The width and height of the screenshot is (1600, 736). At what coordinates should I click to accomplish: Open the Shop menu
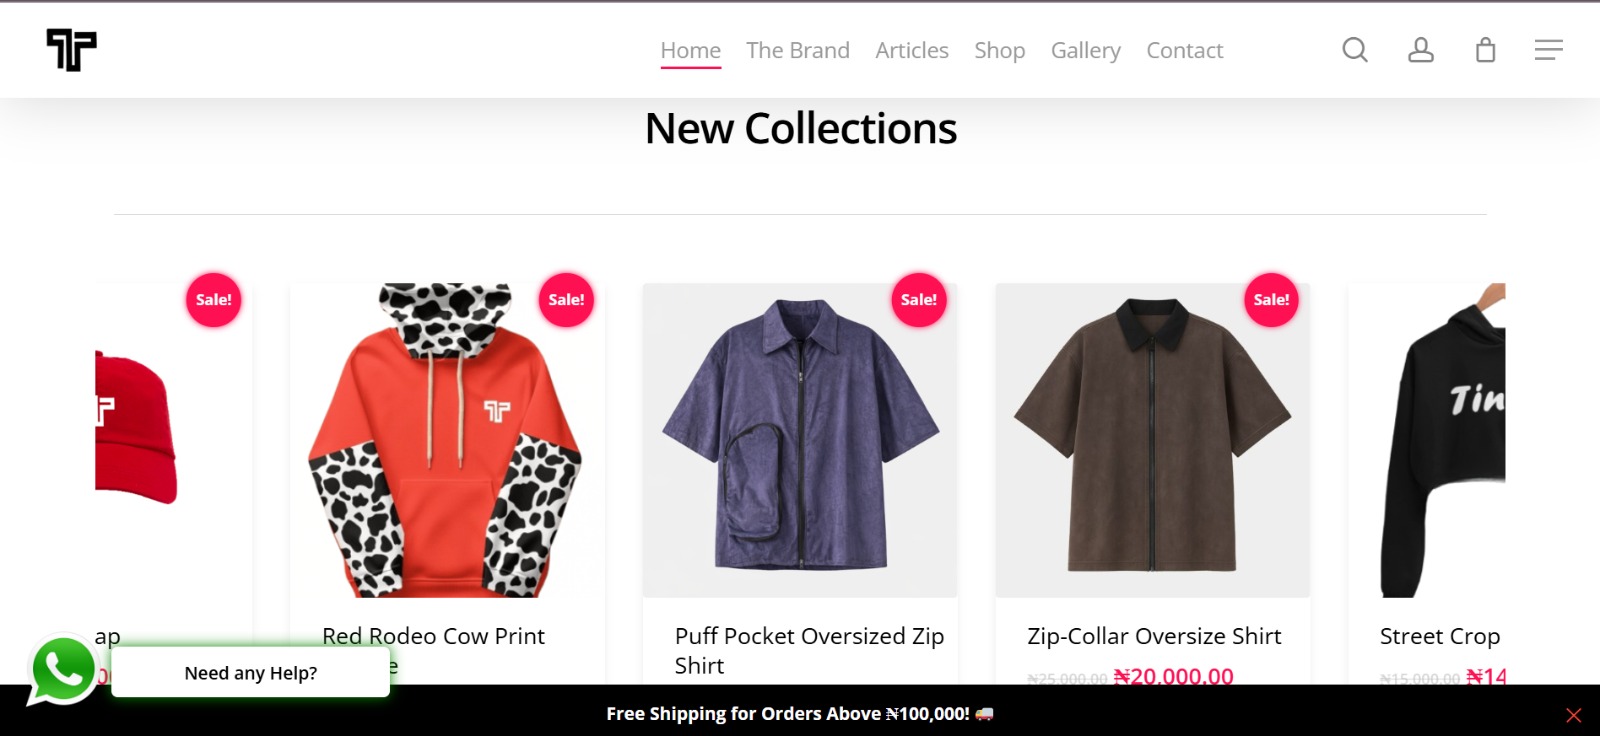tap(1000, 50)
